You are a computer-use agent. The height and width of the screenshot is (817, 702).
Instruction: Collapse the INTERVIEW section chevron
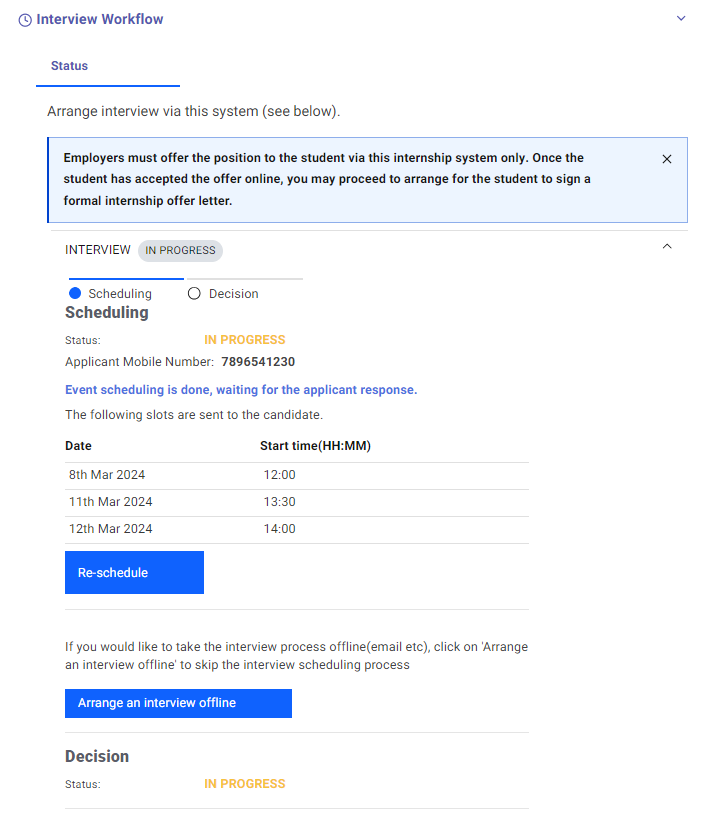[667, 247]
